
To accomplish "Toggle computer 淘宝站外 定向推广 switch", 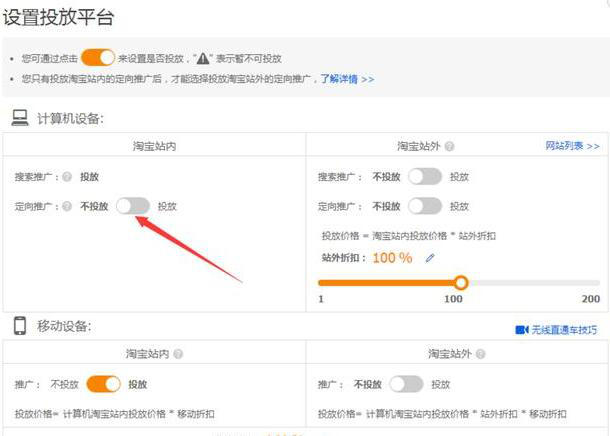I will tap(425, 206).
